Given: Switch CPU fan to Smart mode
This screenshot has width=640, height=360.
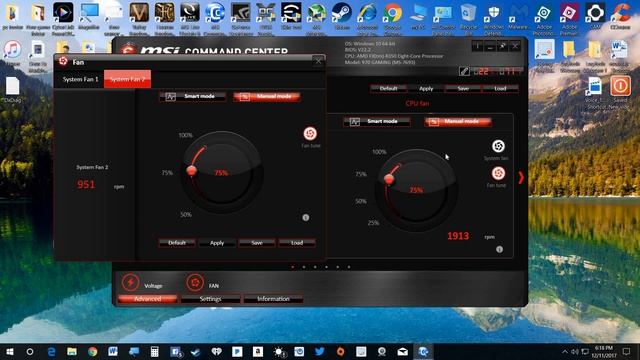Looking at the screenshot, I should click(377, 121).
